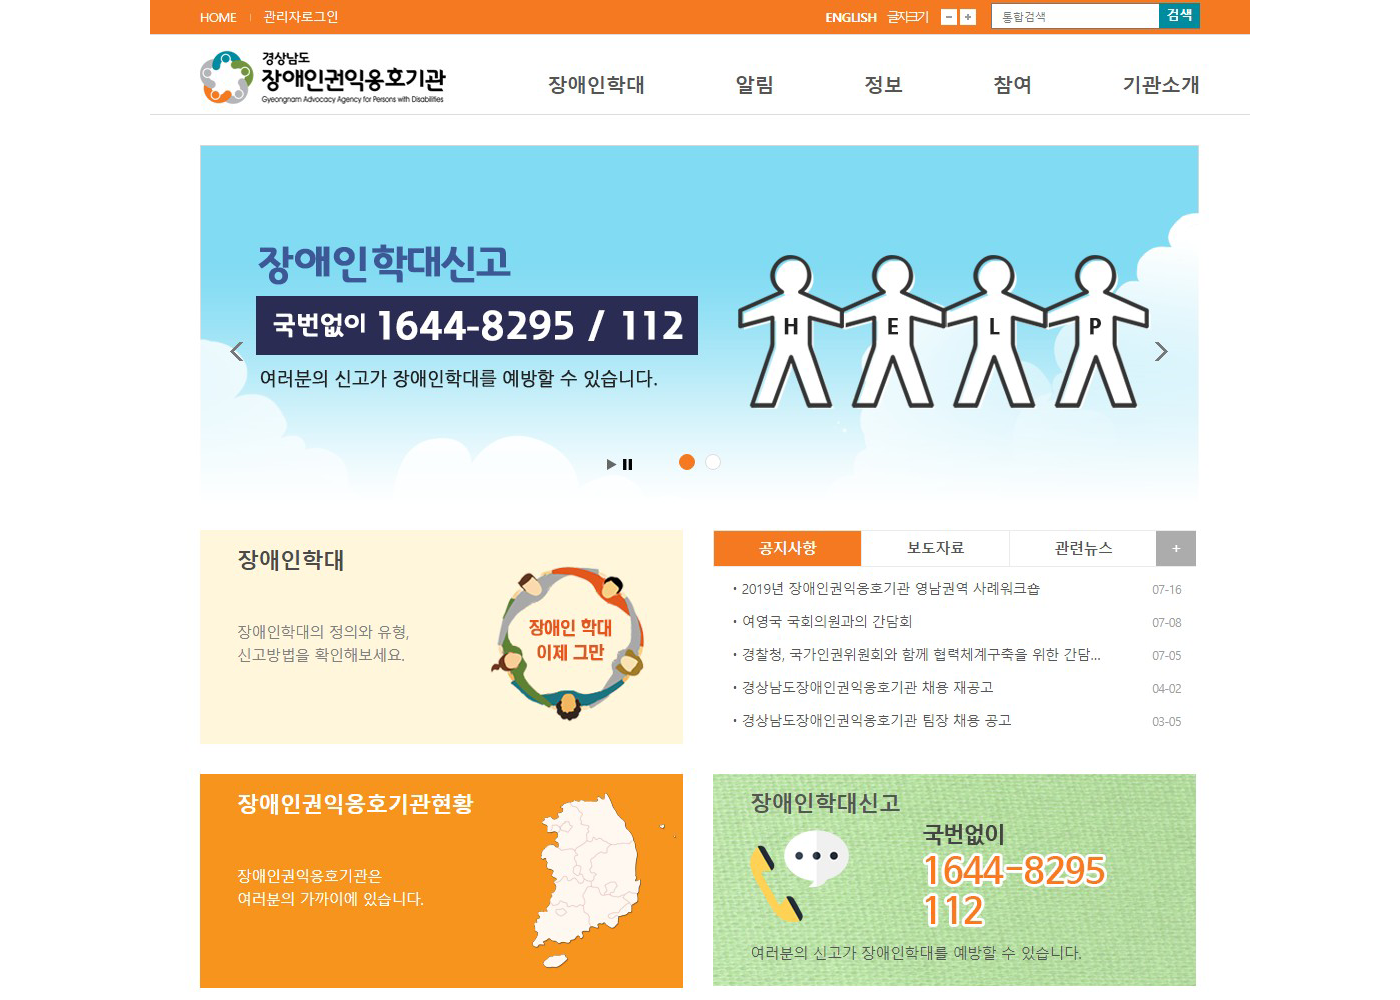This screenshot has width=1400, height=1000.
Task: Open more notices with plus button
Action: pyautogui.click(x=1176, y=548)
